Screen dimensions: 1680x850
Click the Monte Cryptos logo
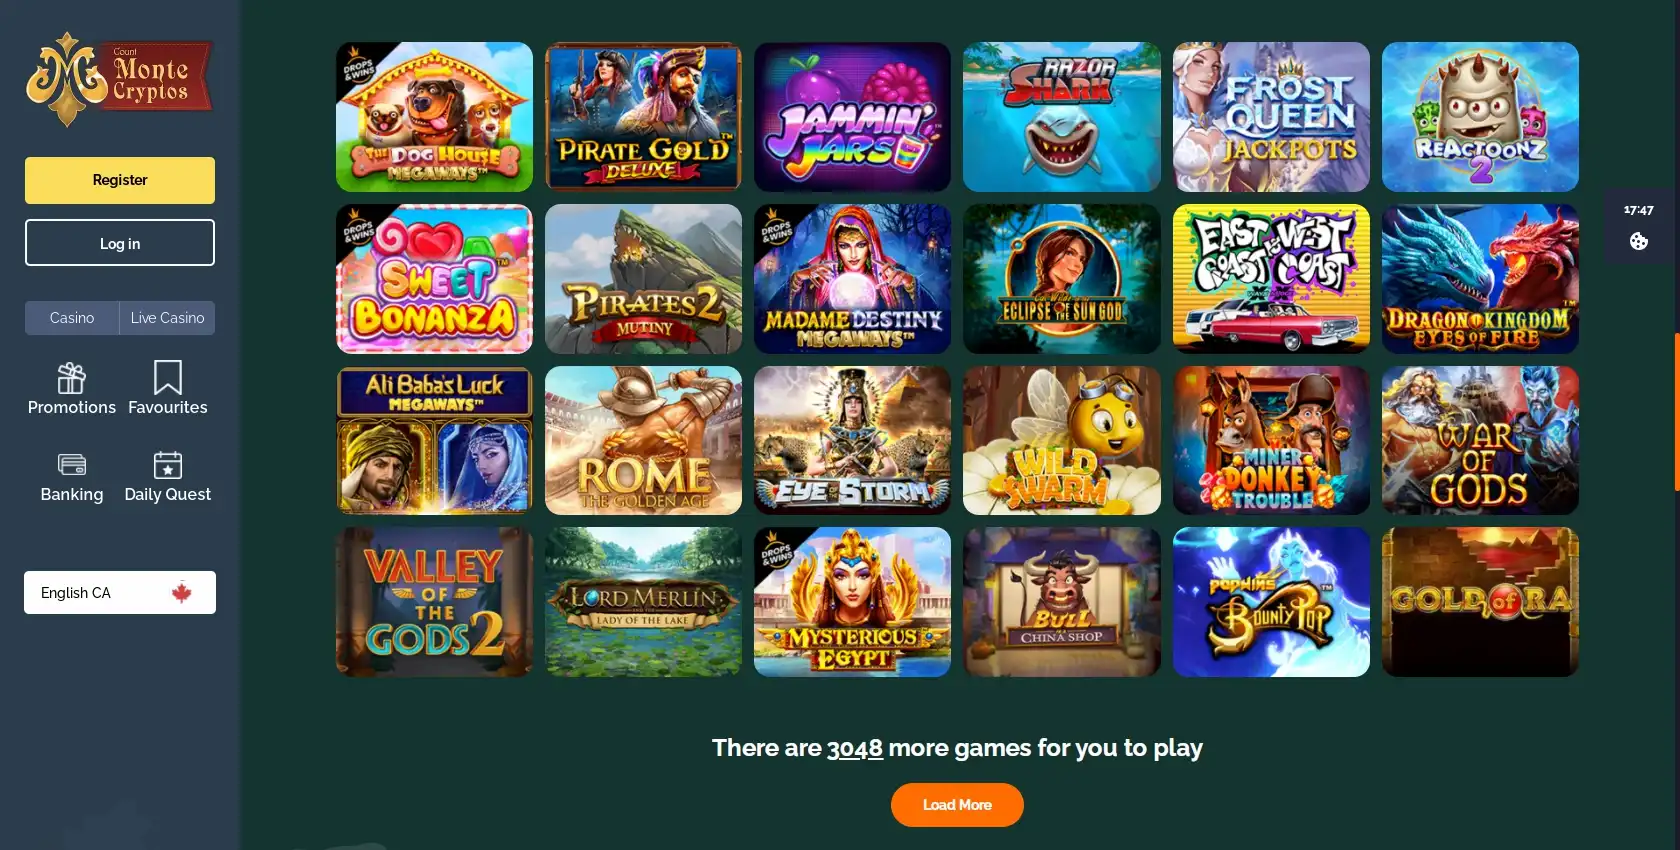click(x=119, y=79)
